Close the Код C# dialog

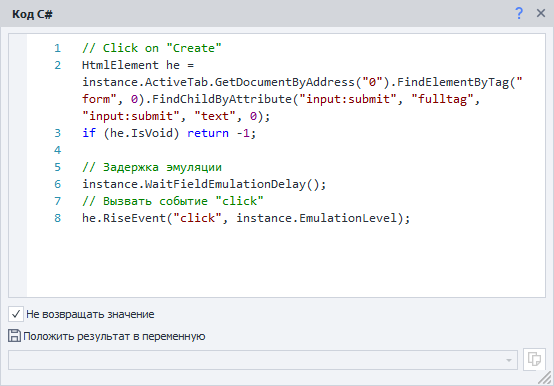[x=541, y=13]
